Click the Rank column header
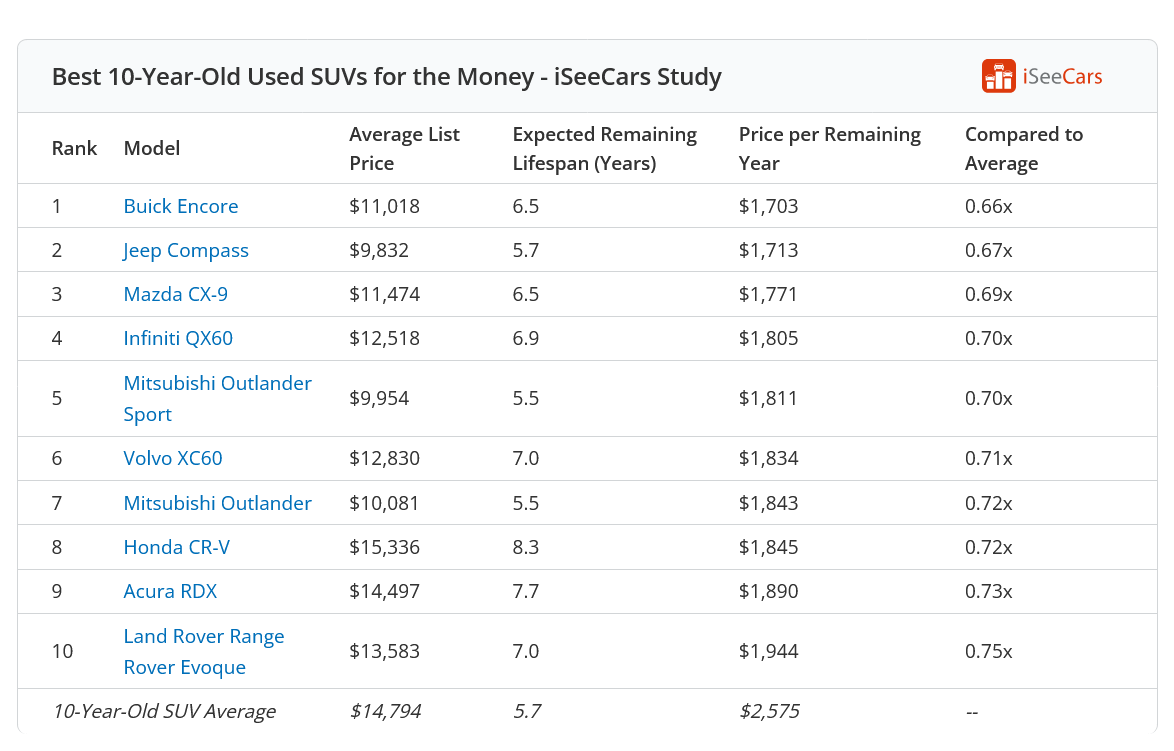 pos(74,148)
